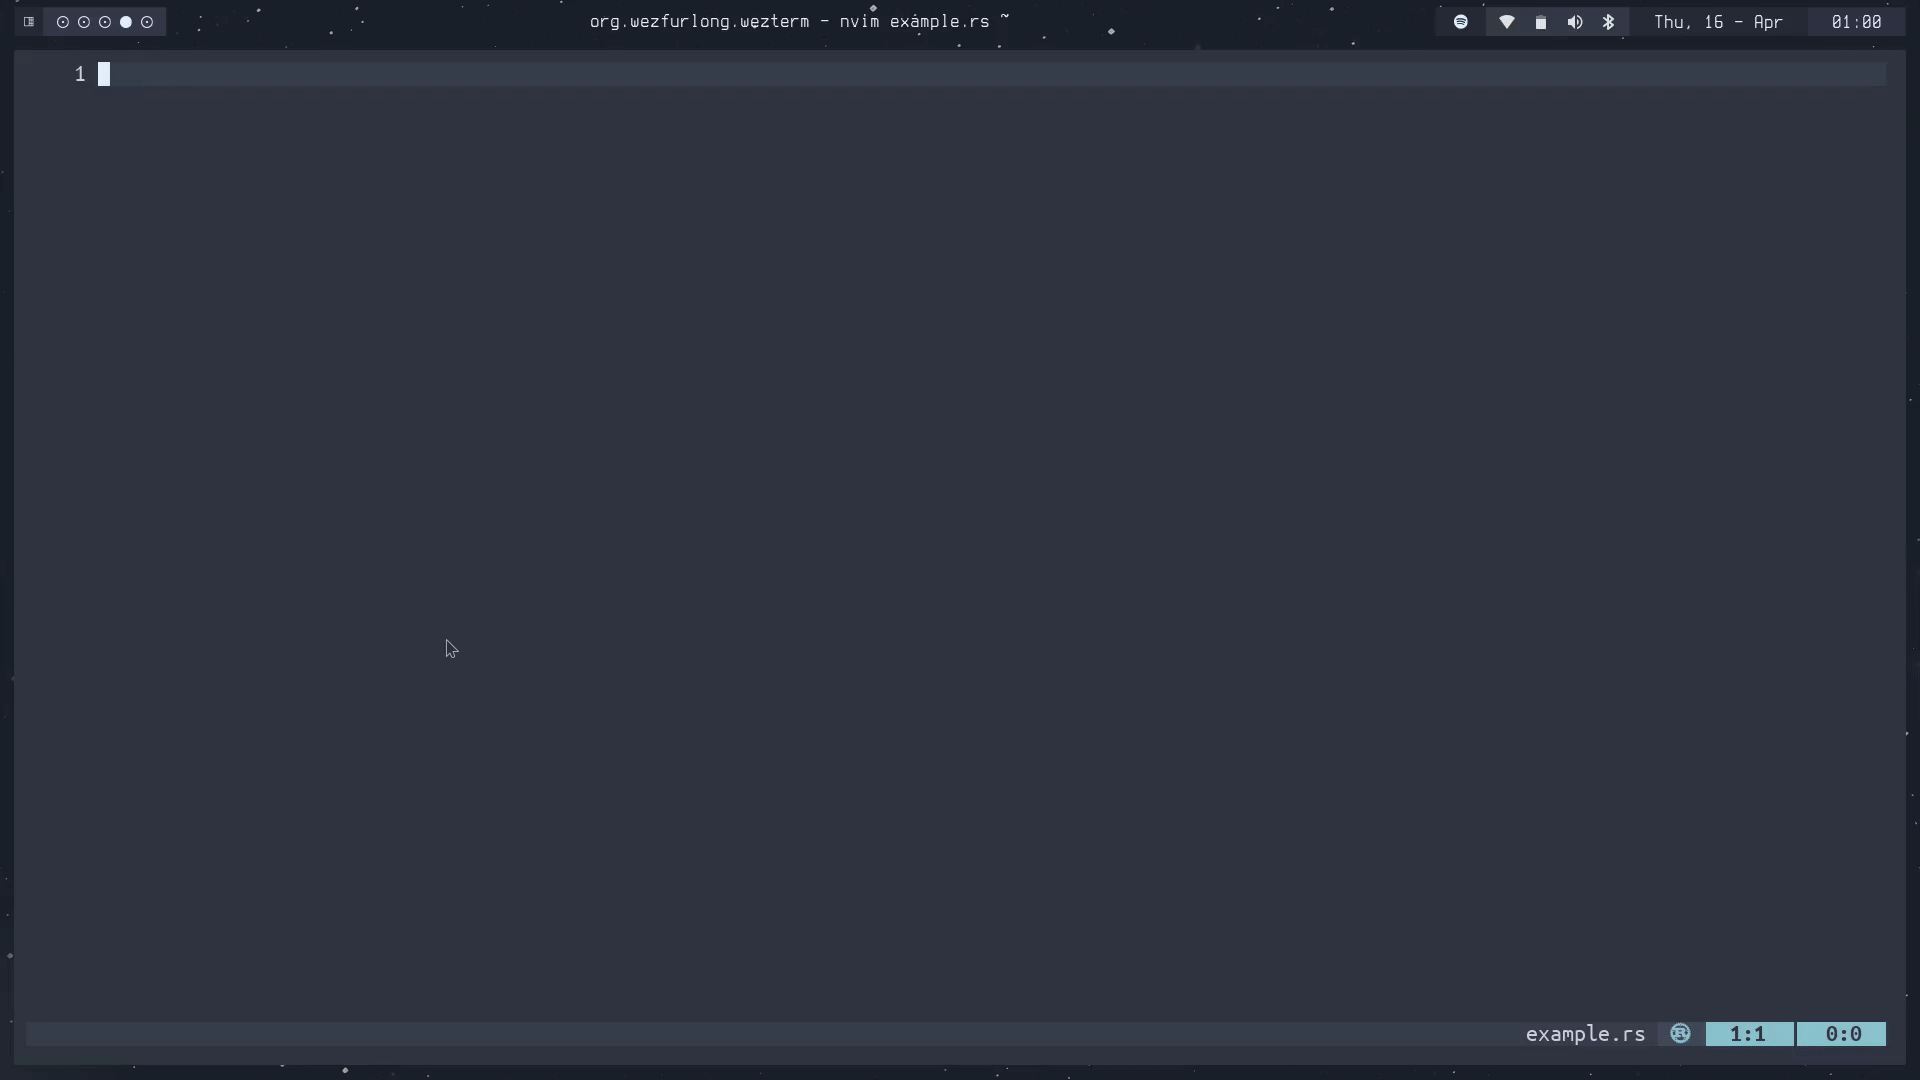Image resolution: width=1920 pixels, height=1080 pixels.
Task: Click the example.rs filename in the statusline
Action: pyautogui.click(x=1585, y=1034)
